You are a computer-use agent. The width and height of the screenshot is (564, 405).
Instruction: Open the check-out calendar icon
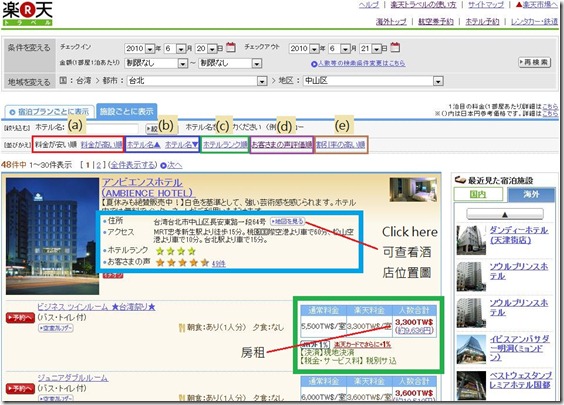395,47
